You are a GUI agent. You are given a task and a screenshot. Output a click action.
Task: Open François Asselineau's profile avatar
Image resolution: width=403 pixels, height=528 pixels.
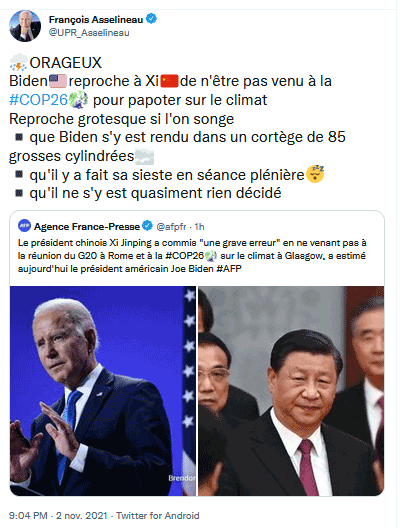[25, 26]
